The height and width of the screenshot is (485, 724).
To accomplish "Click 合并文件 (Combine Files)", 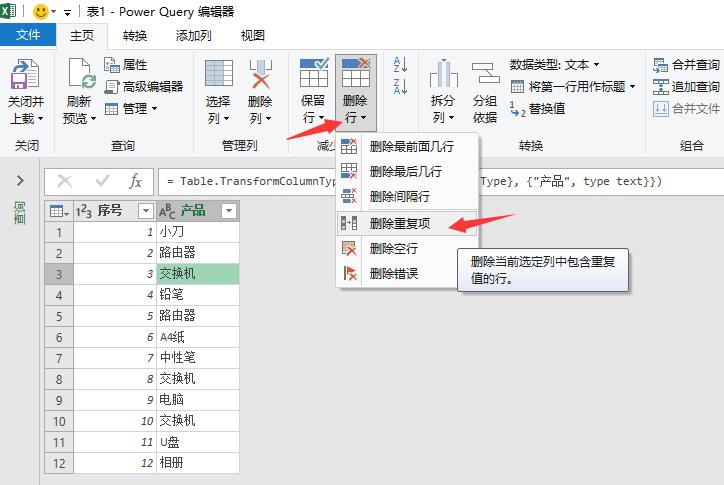I will 686,109.
